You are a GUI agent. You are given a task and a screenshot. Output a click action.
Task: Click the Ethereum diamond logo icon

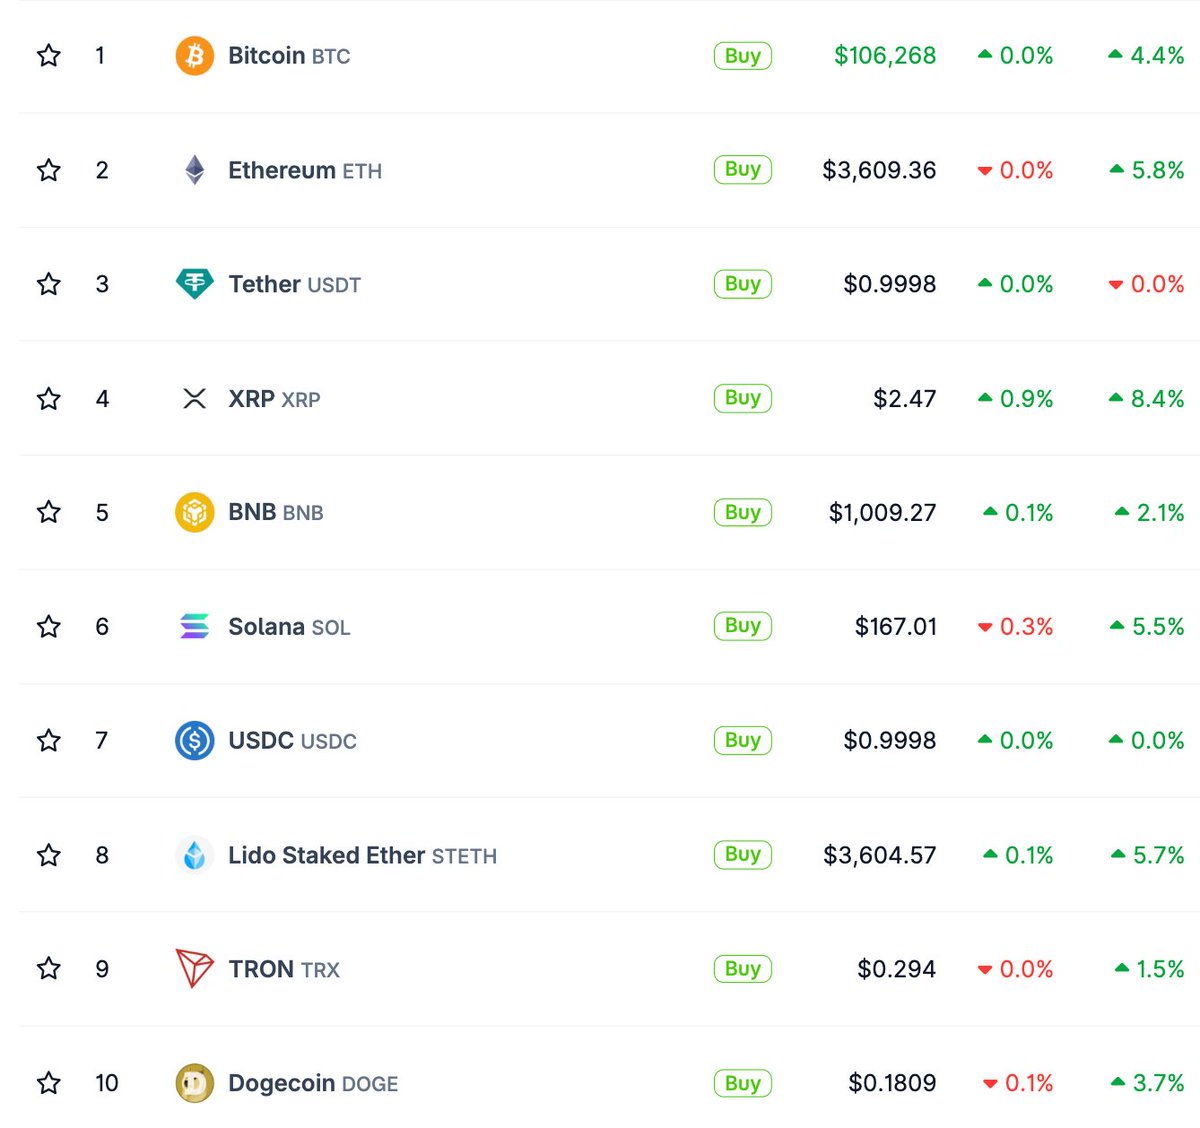[194, 170]
